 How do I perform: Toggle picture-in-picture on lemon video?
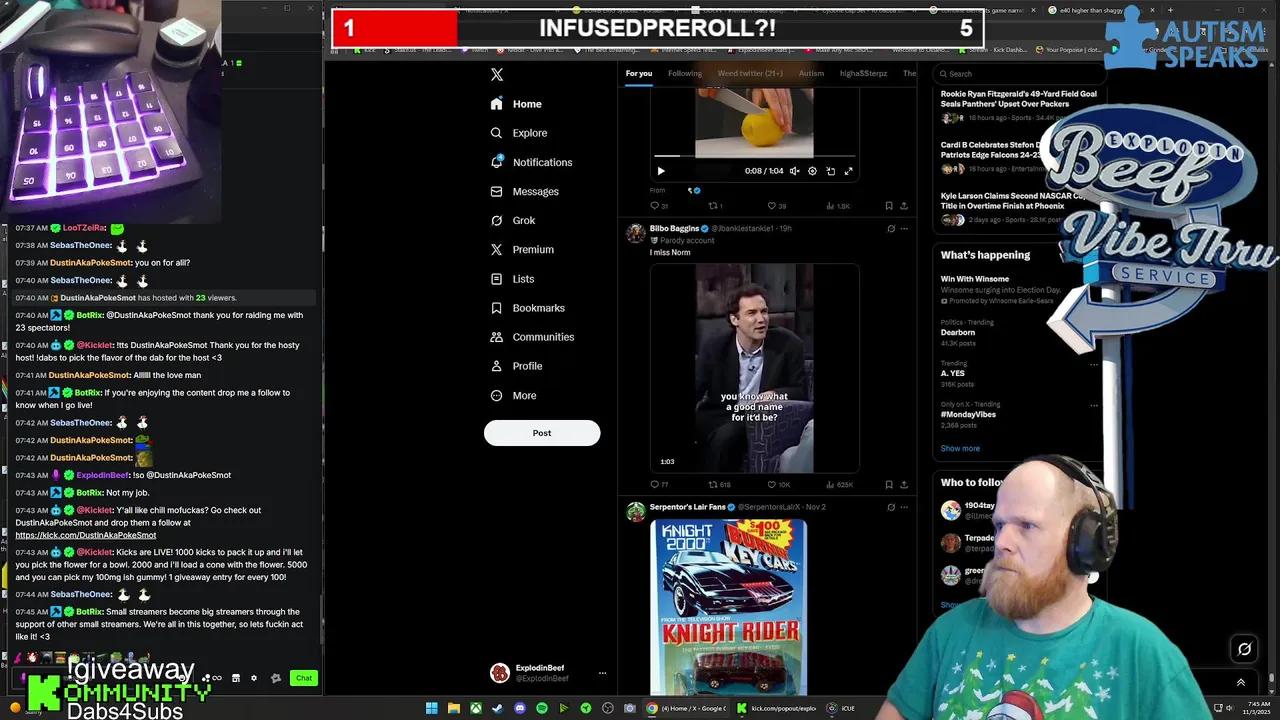[830, 171]
